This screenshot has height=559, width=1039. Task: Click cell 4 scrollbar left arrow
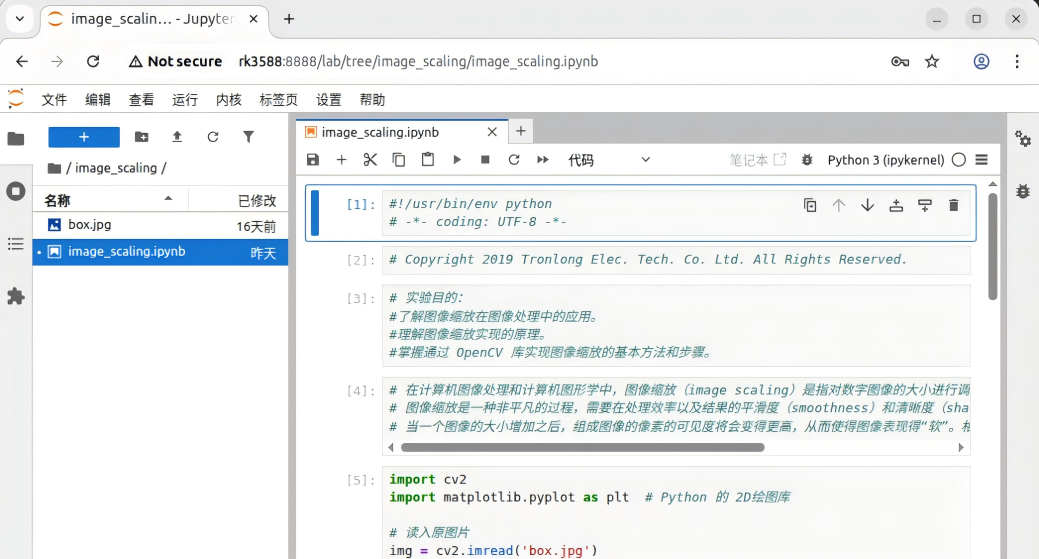coord(391,448)
